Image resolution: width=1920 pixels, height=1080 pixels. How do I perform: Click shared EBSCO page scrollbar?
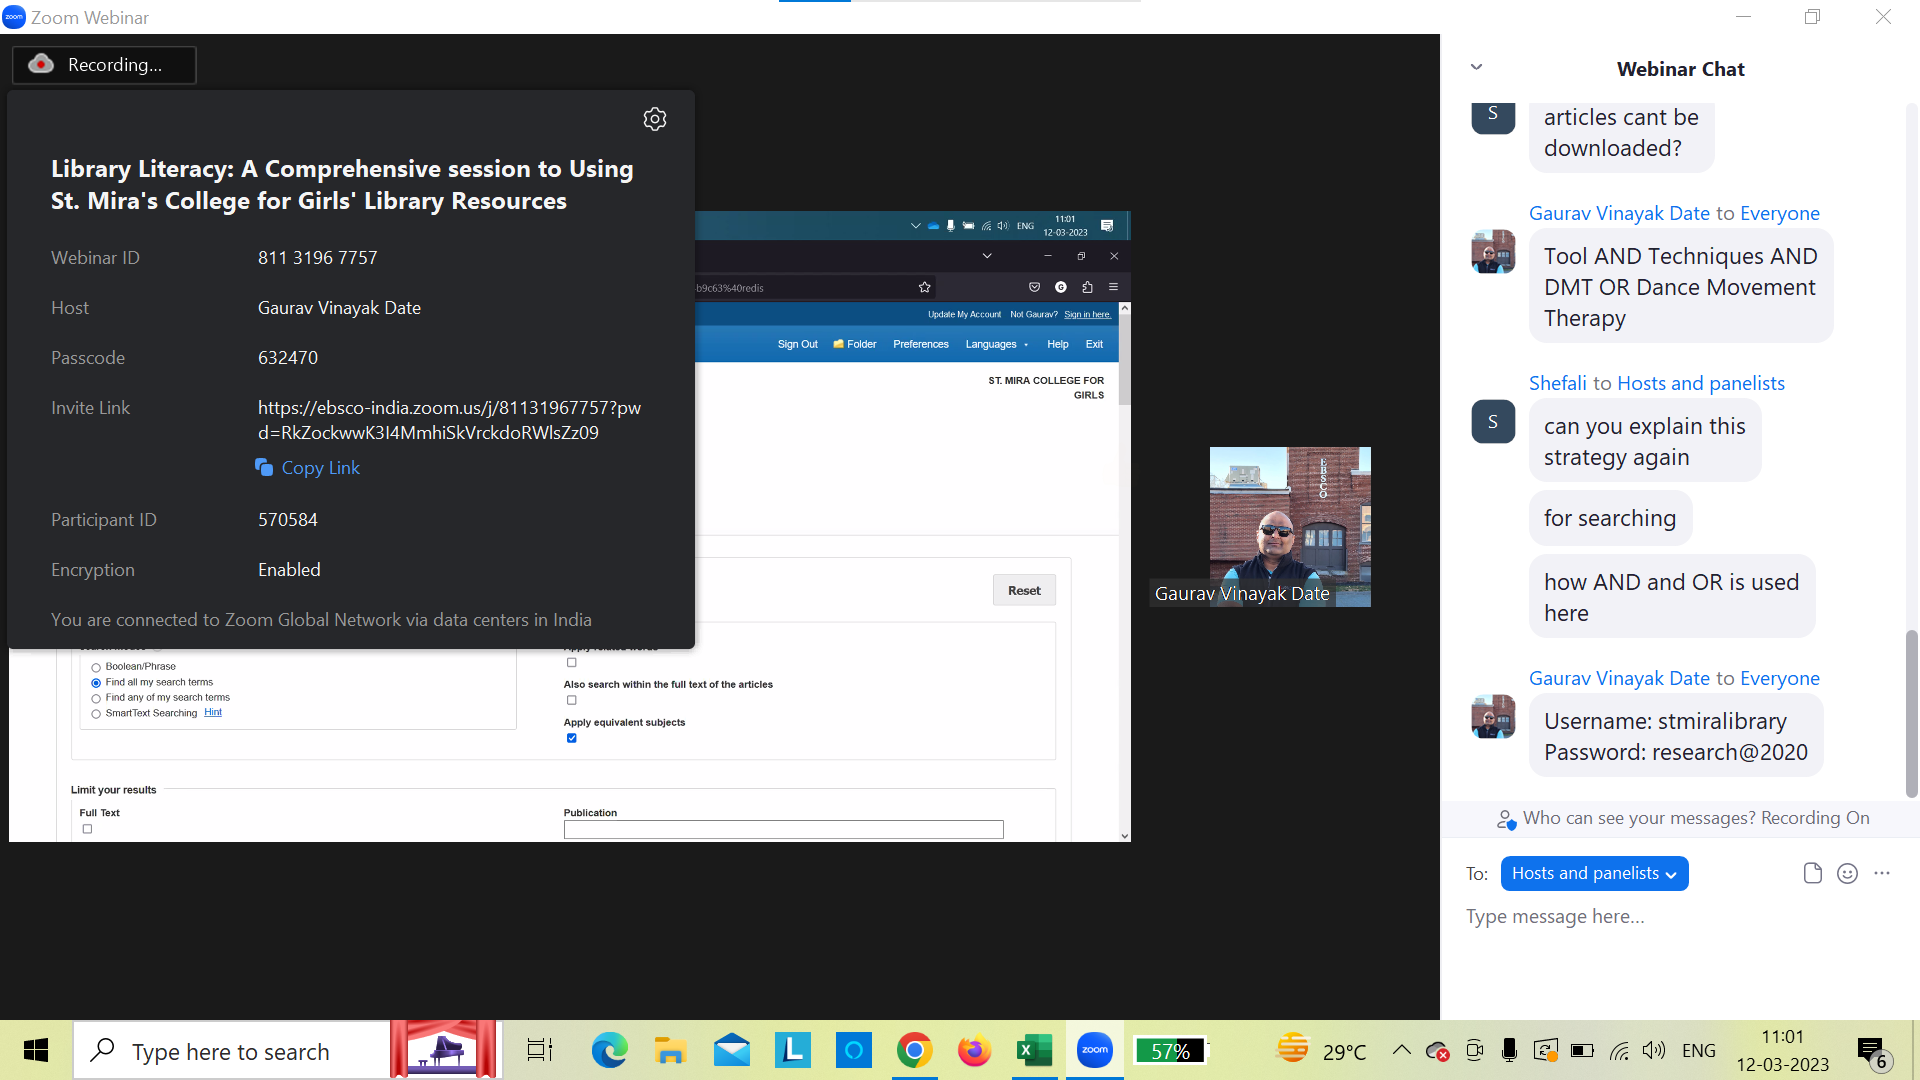[x=1124, y=360]
